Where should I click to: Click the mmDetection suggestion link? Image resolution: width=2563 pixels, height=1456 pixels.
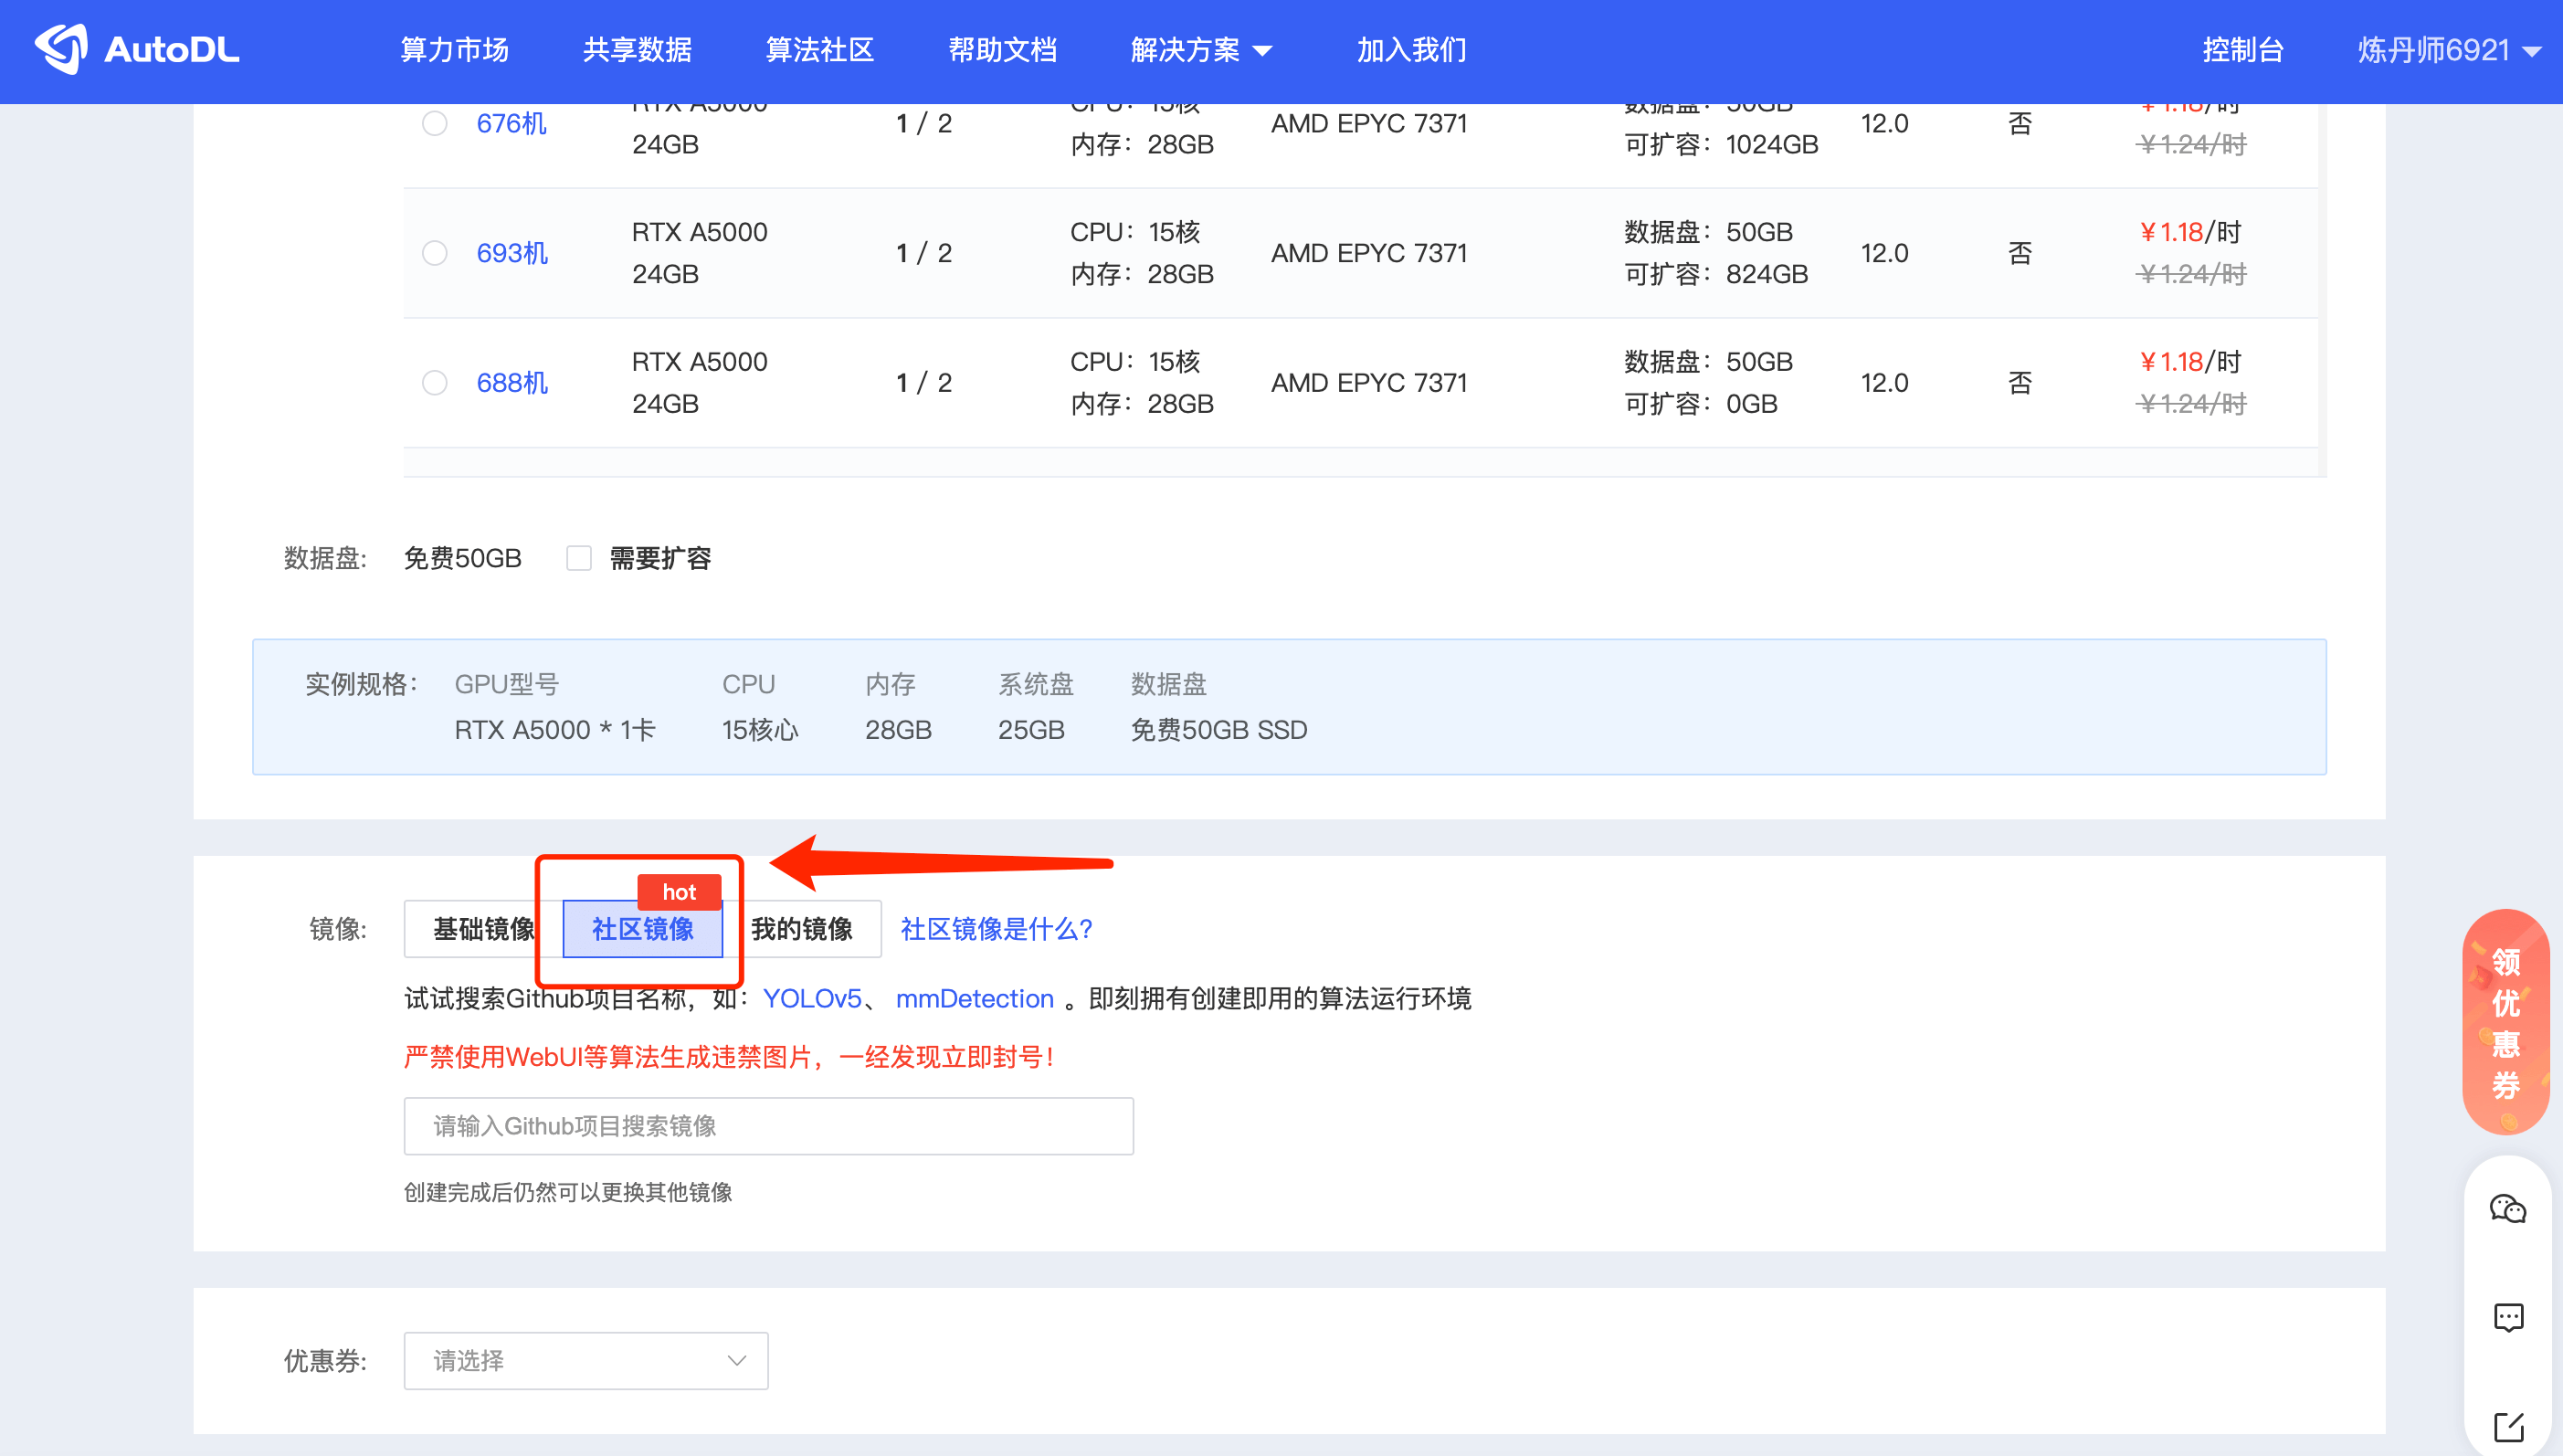[974, 998]
